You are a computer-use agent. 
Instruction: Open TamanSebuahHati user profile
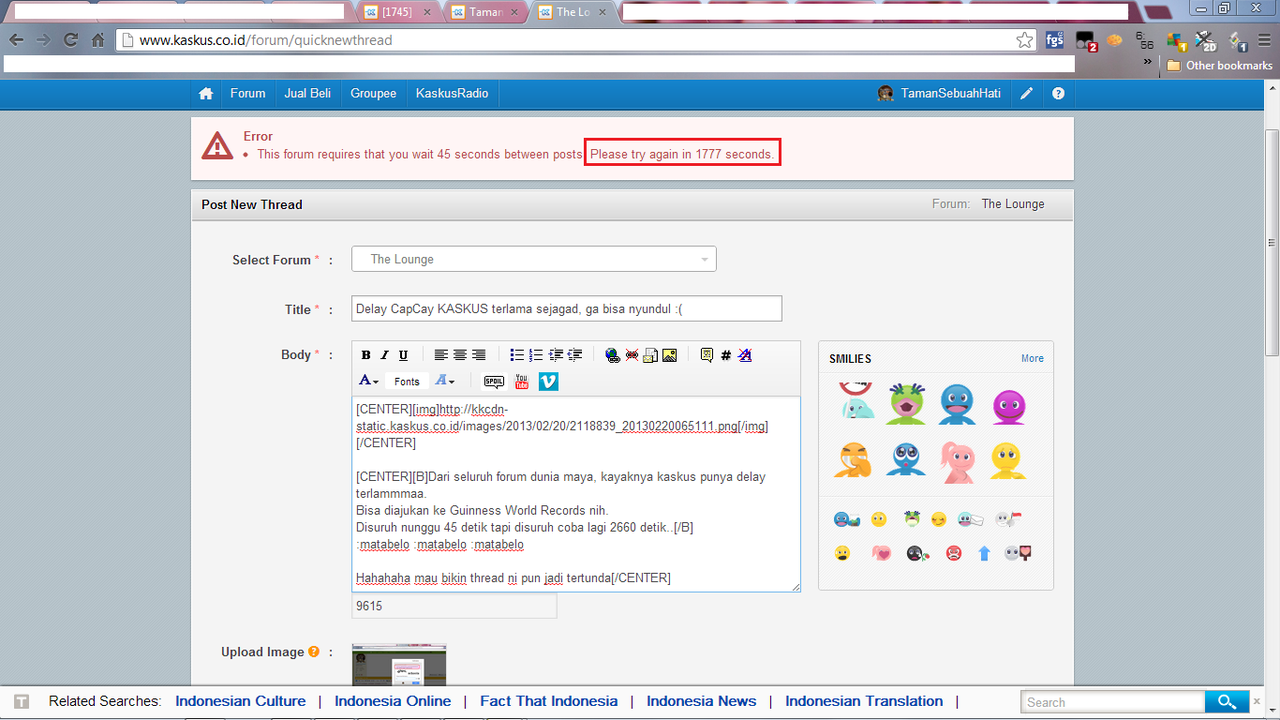pyautogui.click(x=940, y=93)
